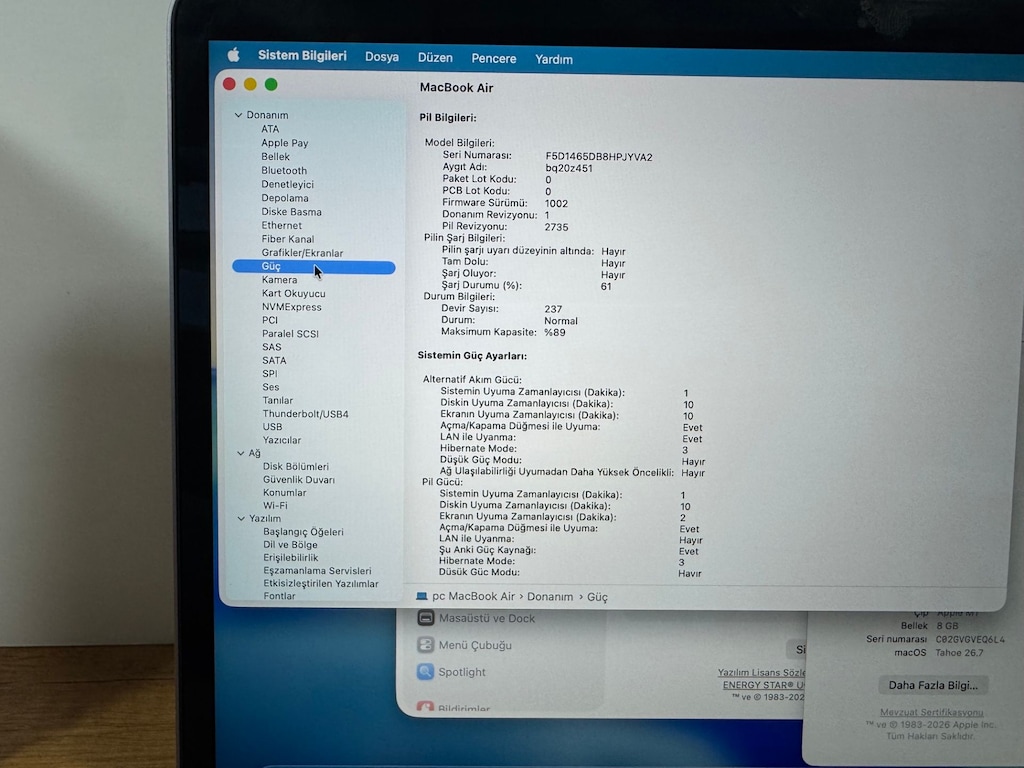Select Wi-Fi in the sidebar

coord(275,505)
